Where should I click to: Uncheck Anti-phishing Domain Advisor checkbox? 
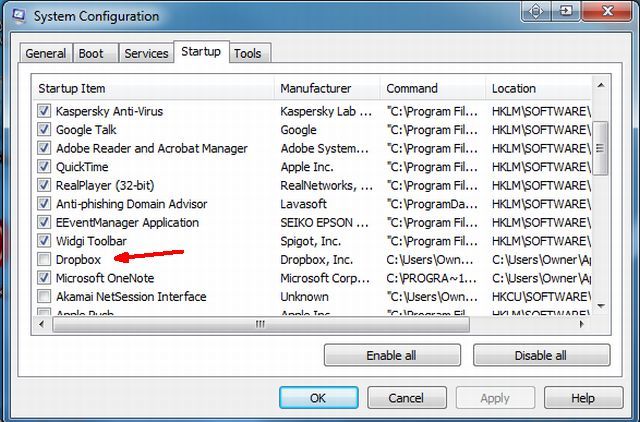44,203
